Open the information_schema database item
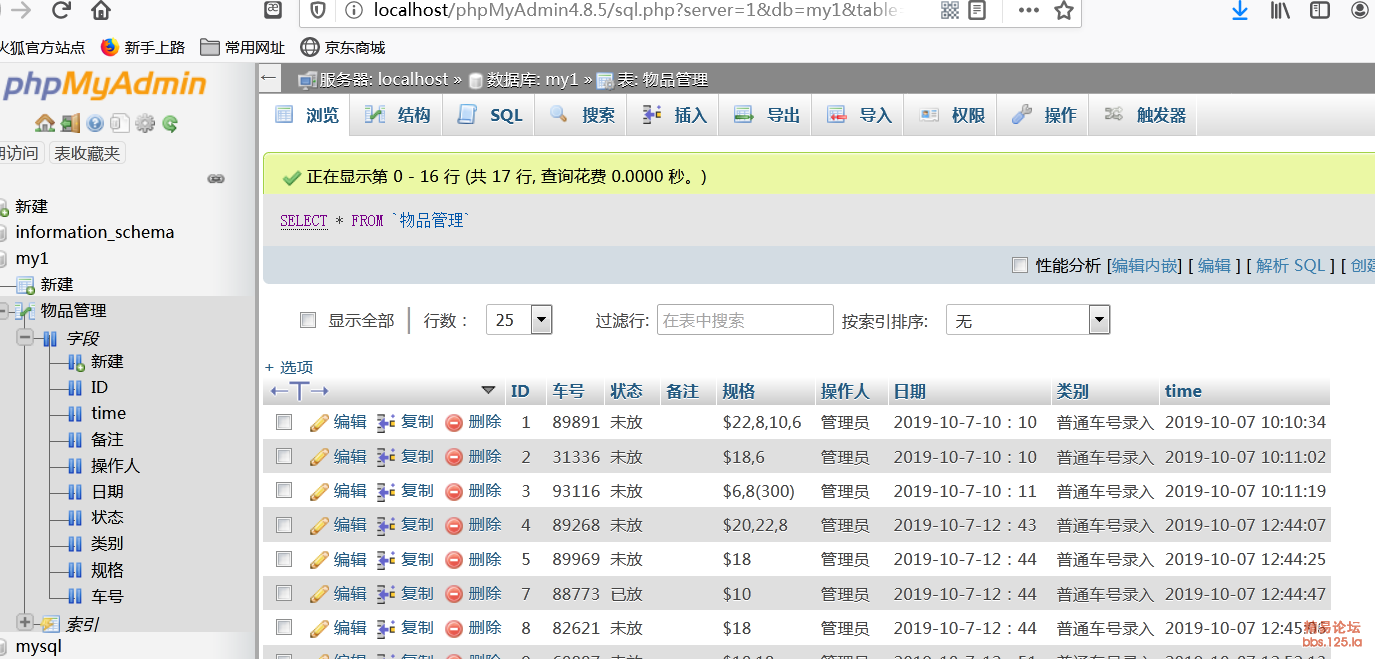The image size is (1375, 659). tap(95, 232)
